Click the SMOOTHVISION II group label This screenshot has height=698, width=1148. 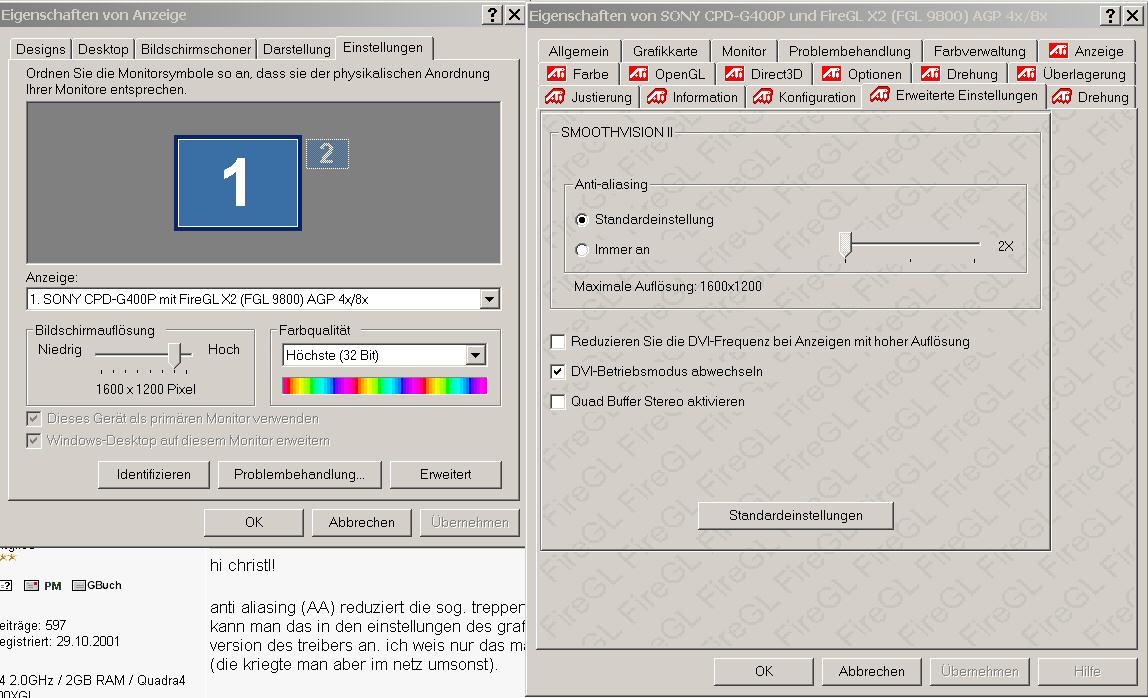(x=616, y=133)
